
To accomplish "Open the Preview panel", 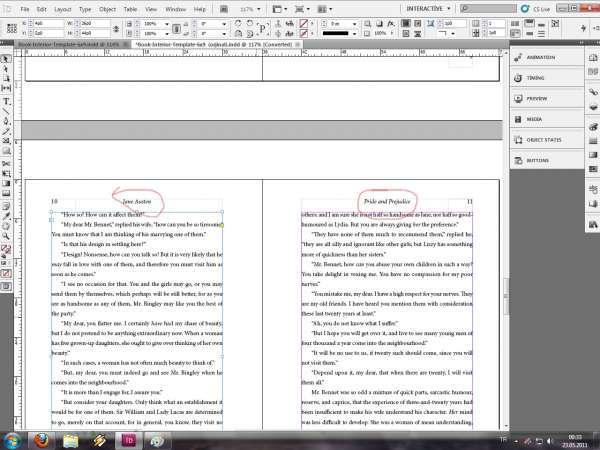I will coord(547,99).
